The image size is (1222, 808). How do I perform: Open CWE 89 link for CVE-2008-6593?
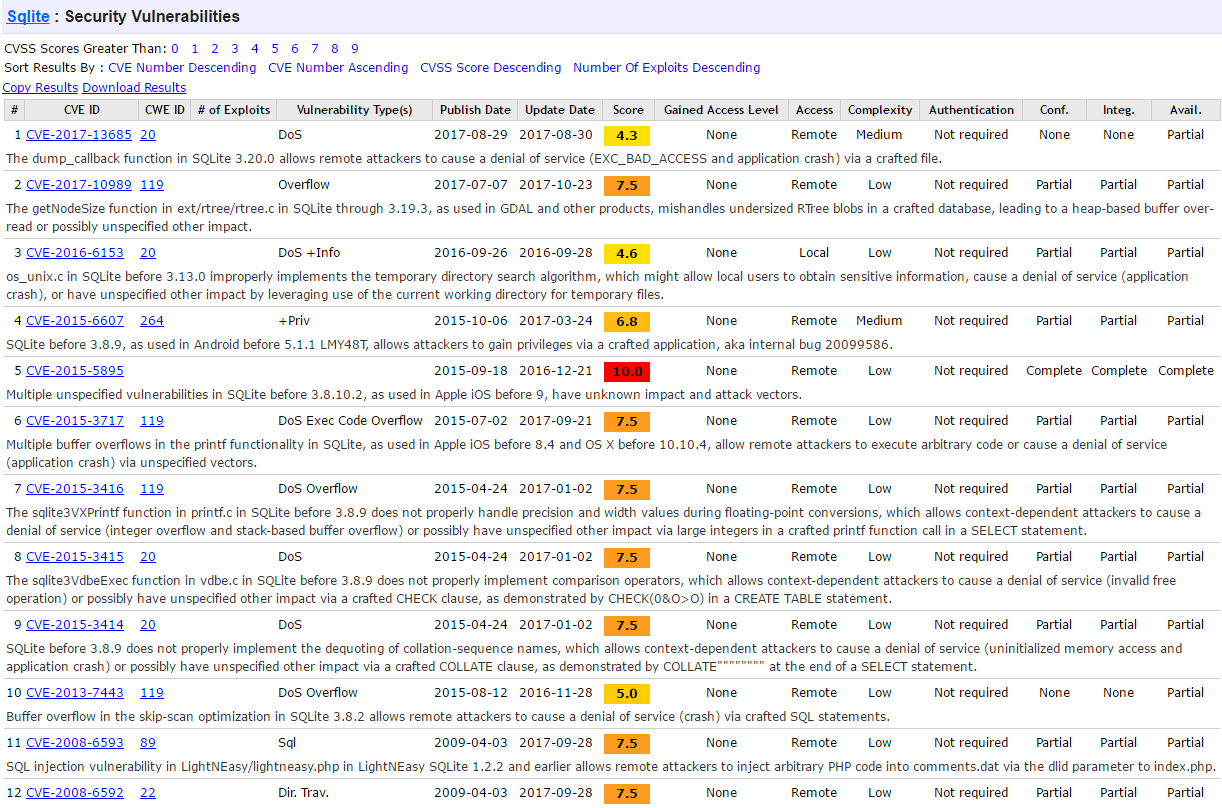[x=148, y=743]
